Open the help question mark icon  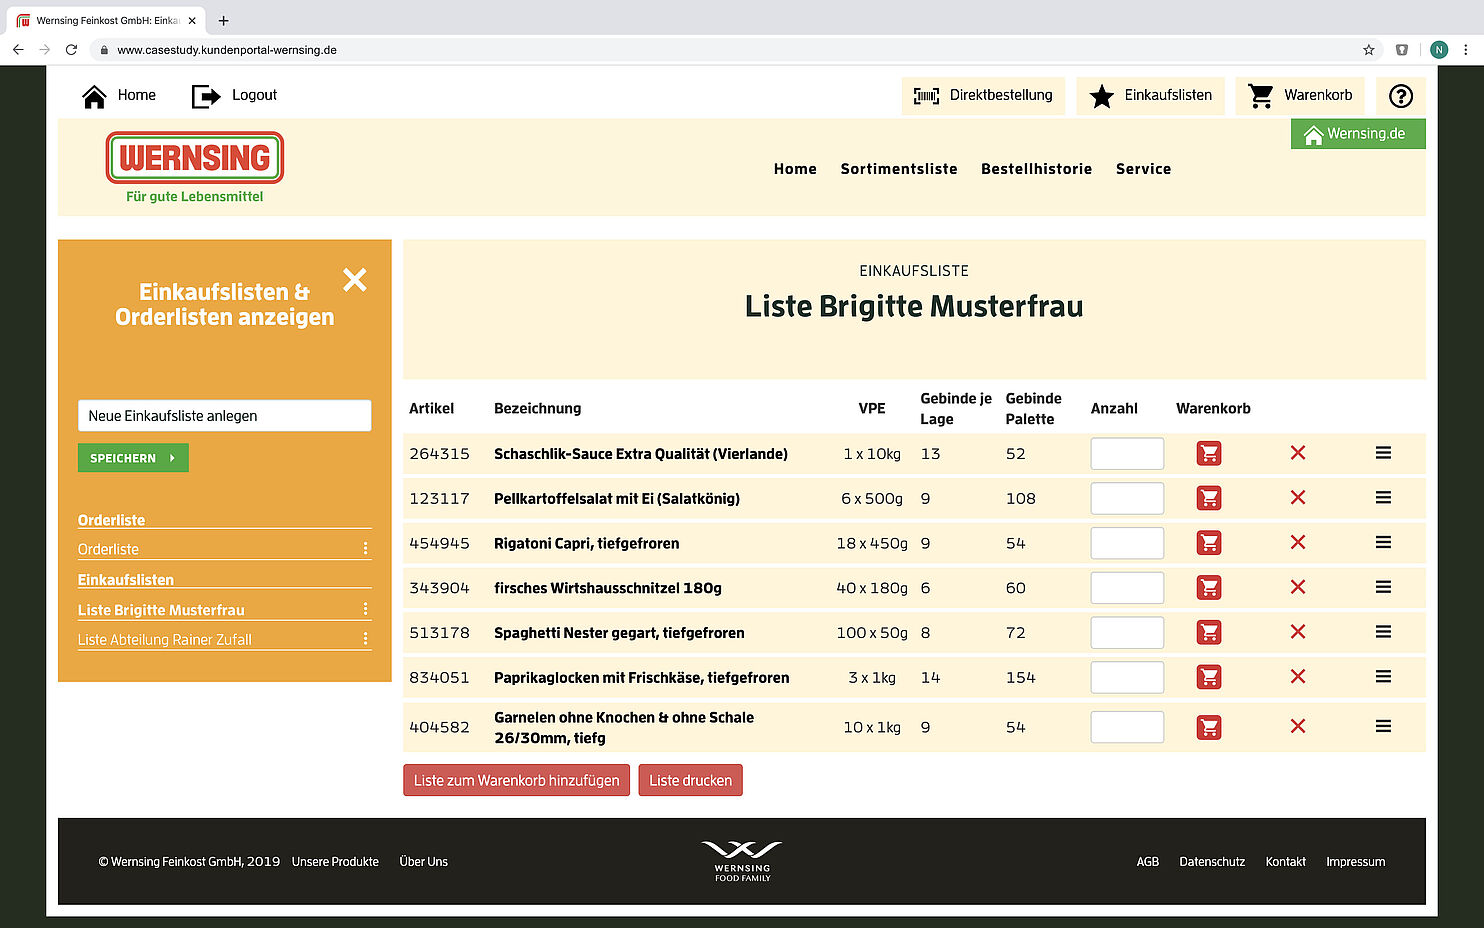(1401, 96)
